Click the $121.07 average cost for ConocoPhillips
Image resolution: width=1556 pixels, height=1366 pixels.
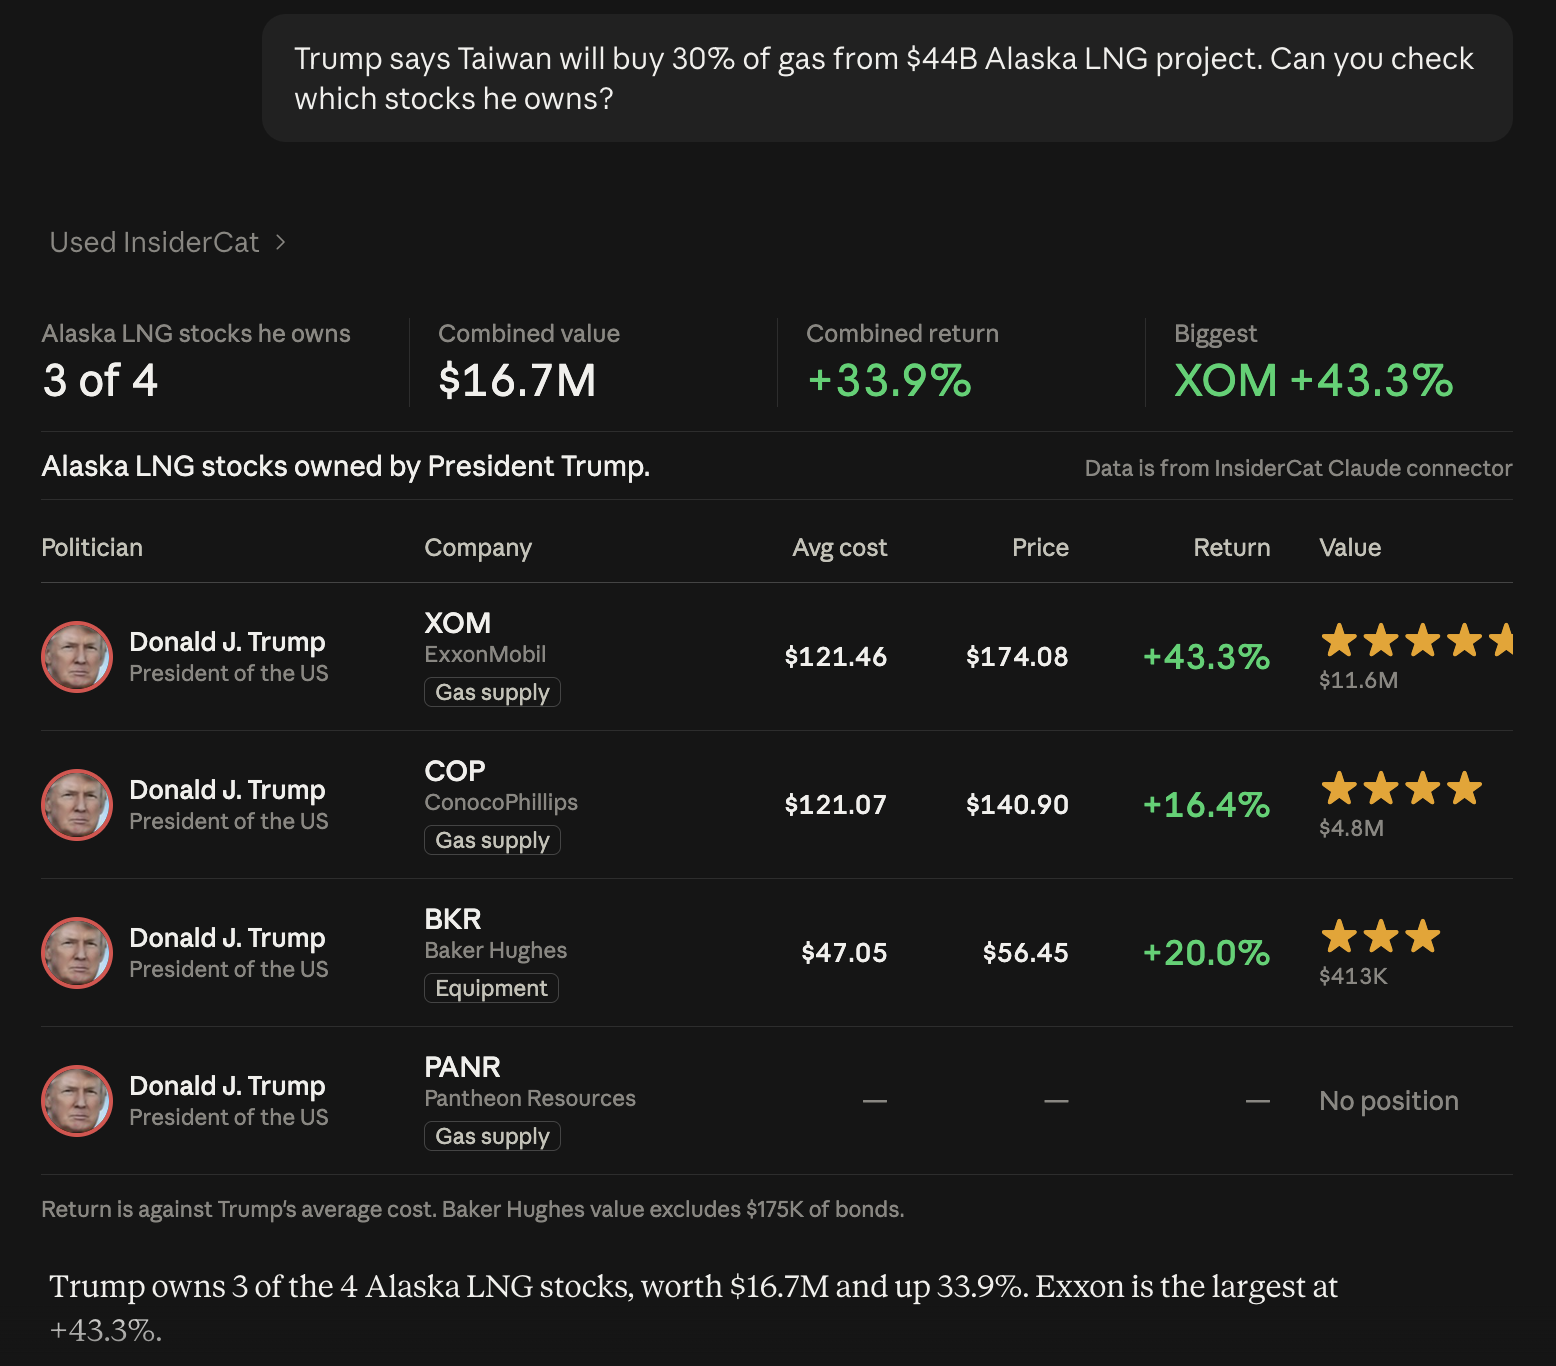tap(835, 805)
